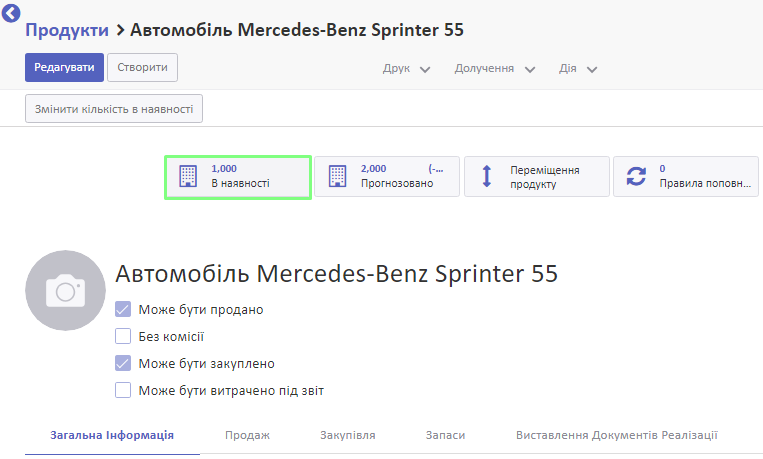
Task: Switch to the Продаж tab
Action: tap(247, 435)
